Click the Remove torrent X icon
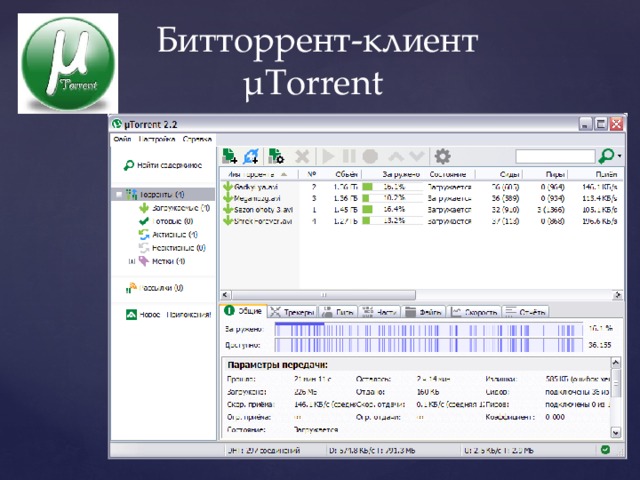640x480 pixels. pos(302,156)
